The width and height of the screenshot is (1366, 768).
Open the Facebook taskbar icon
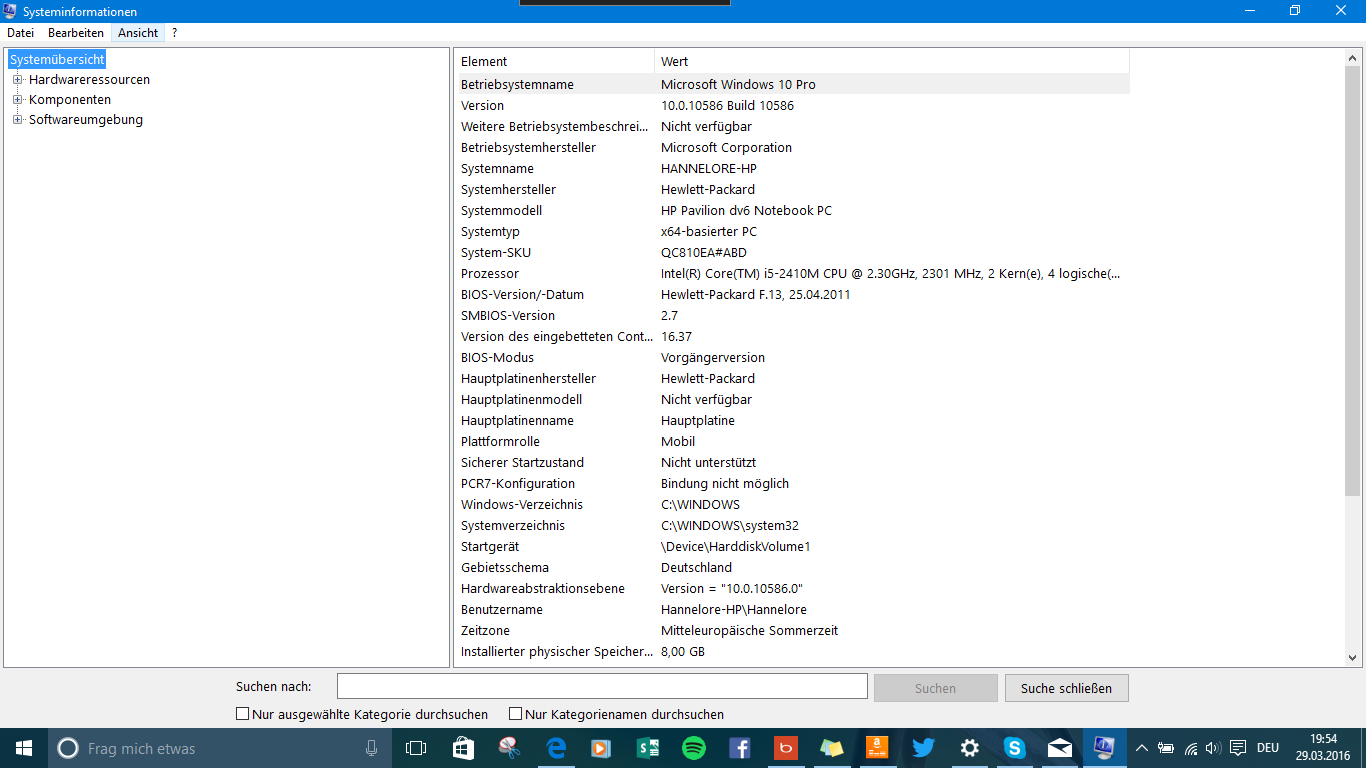(x=740, y=748)
